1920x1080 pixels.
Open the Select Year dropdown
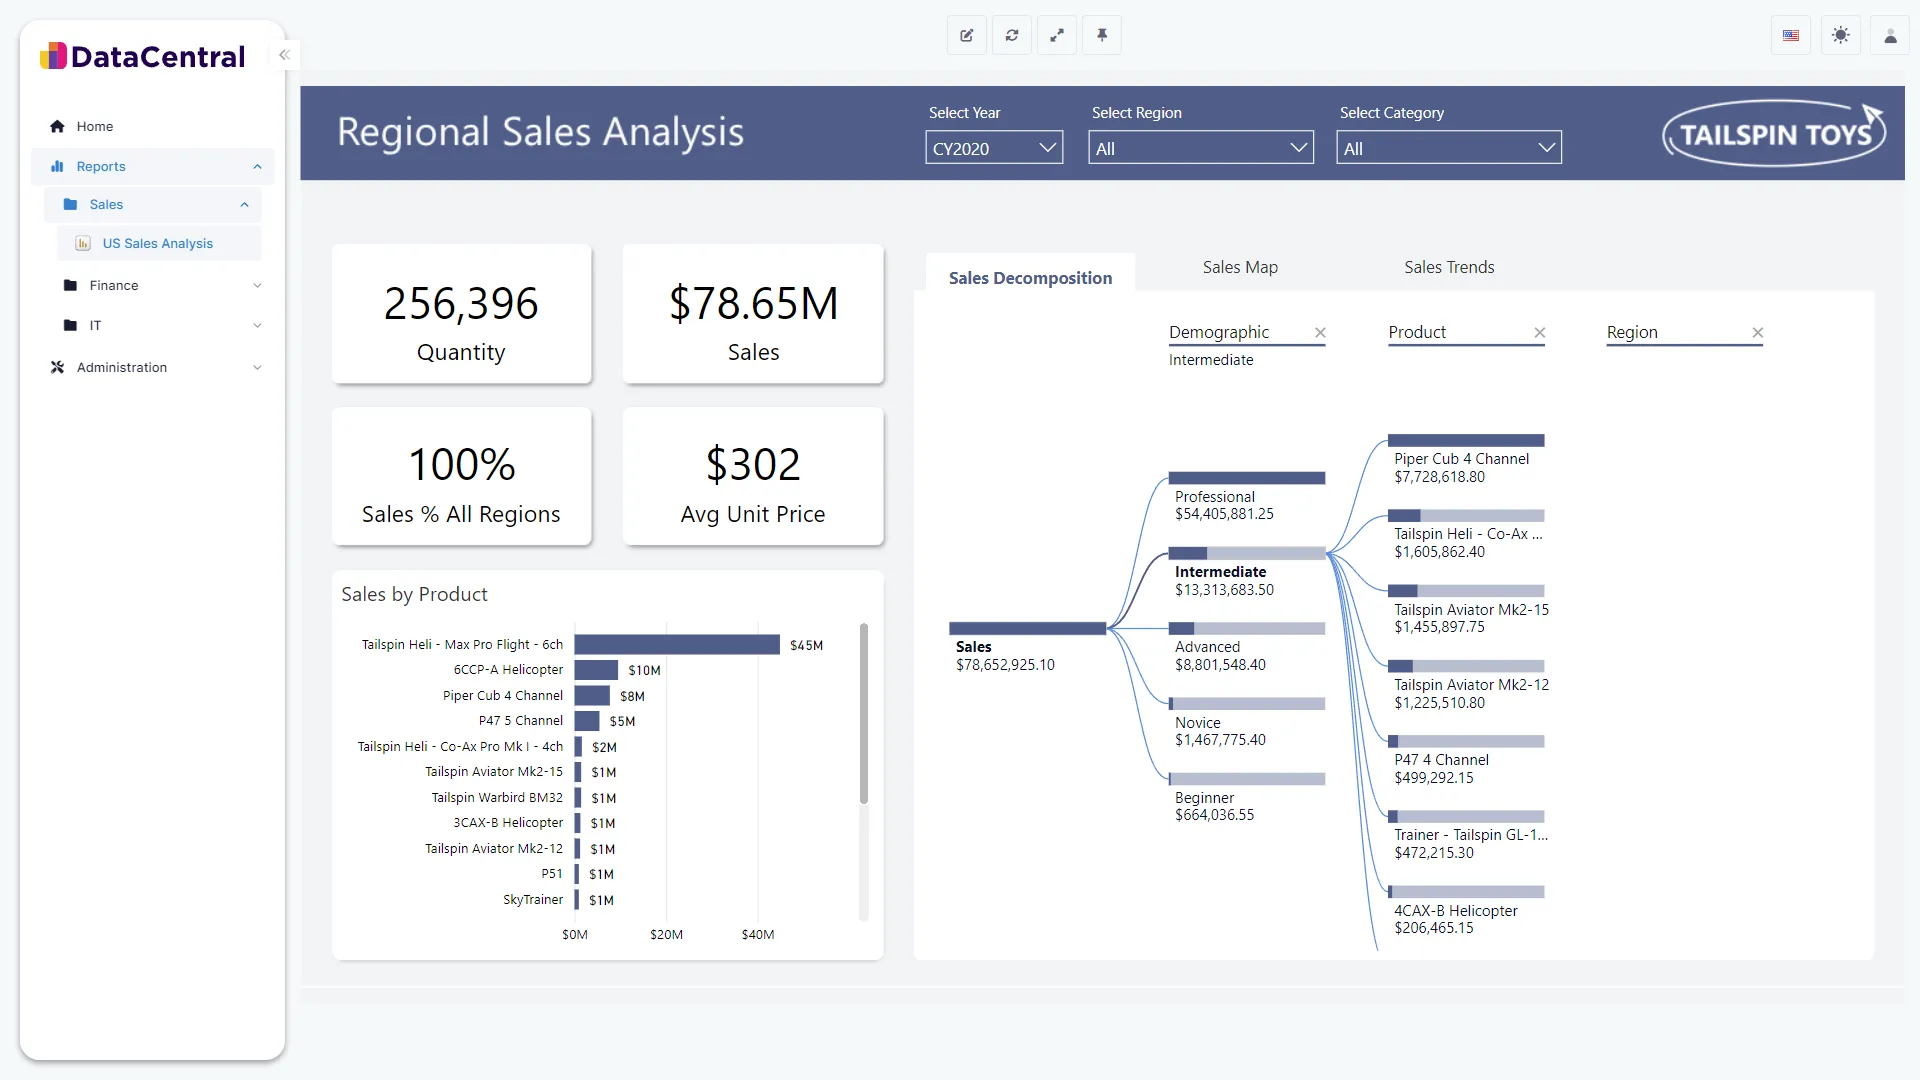click(993, 148)
